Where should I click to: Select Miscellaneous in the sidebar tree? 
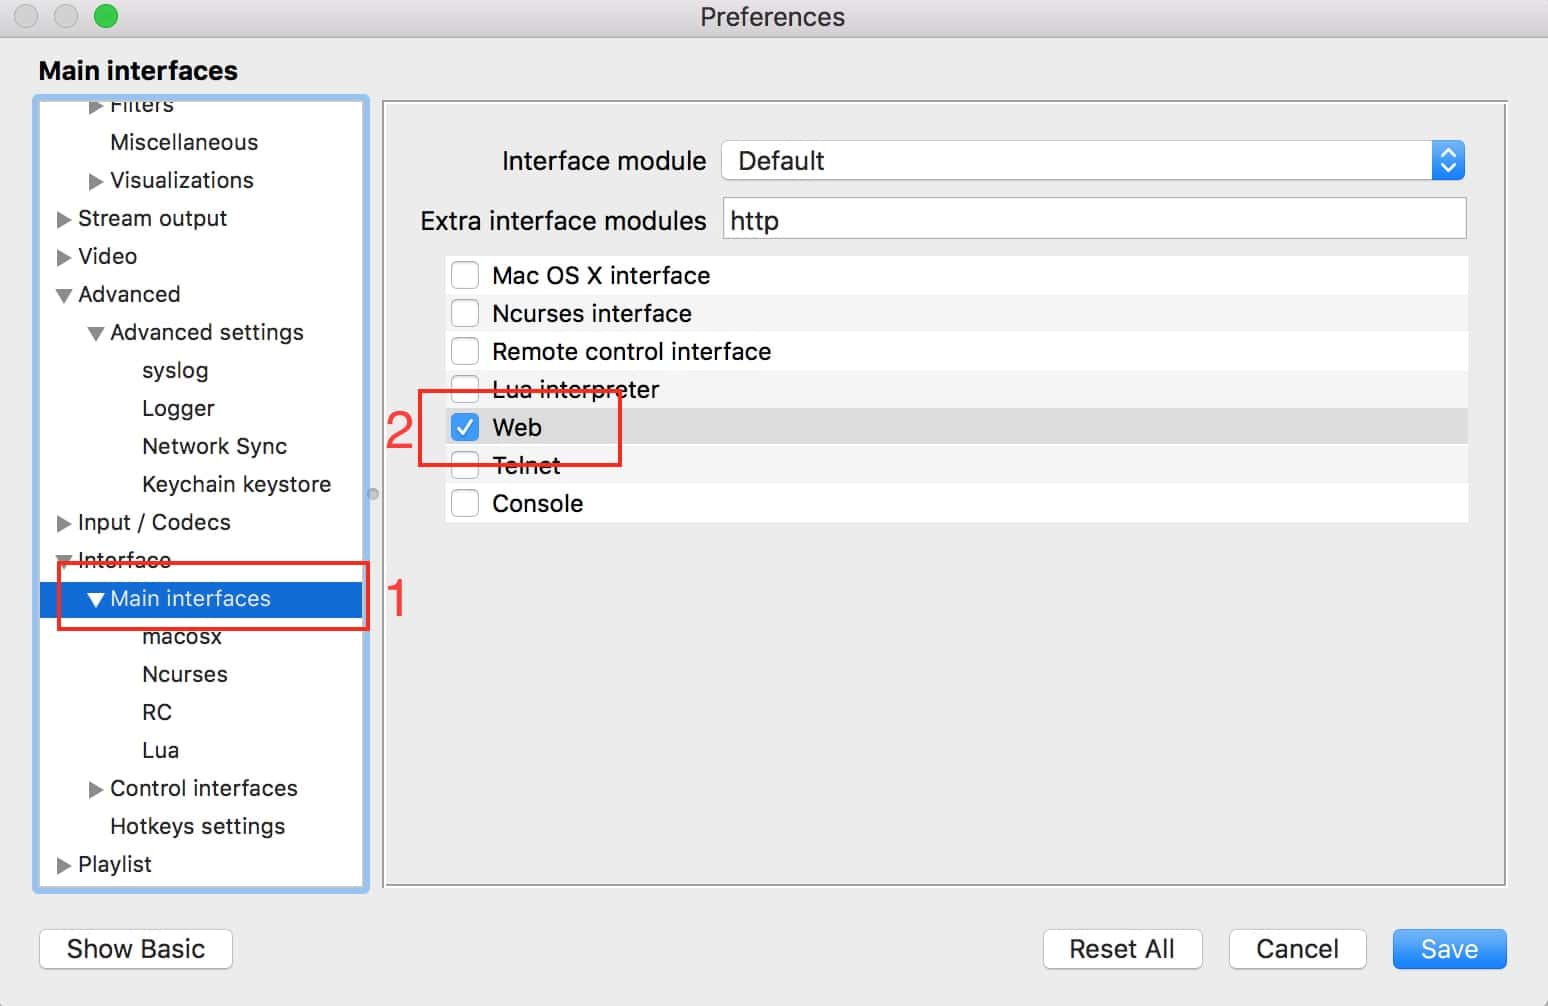[x=184, y=142]
